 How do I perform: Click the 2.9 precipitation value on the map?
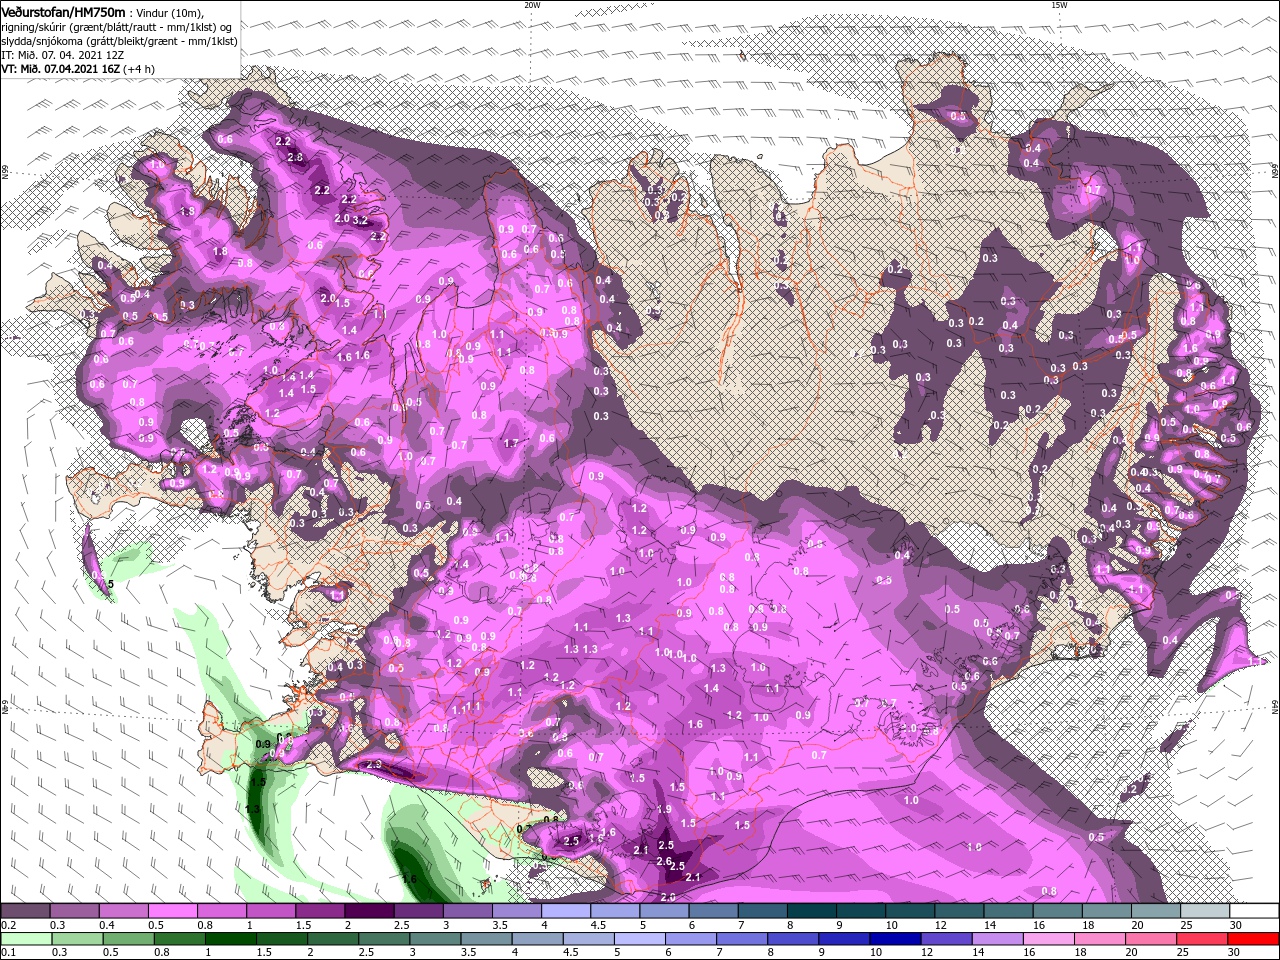point(375,764)
